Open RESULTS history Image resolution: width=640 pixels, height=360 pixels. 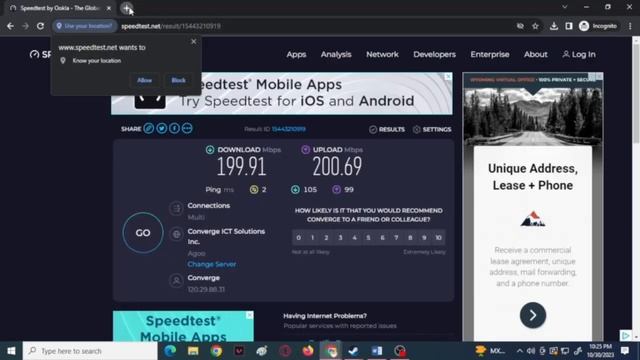tap(387, 129)
